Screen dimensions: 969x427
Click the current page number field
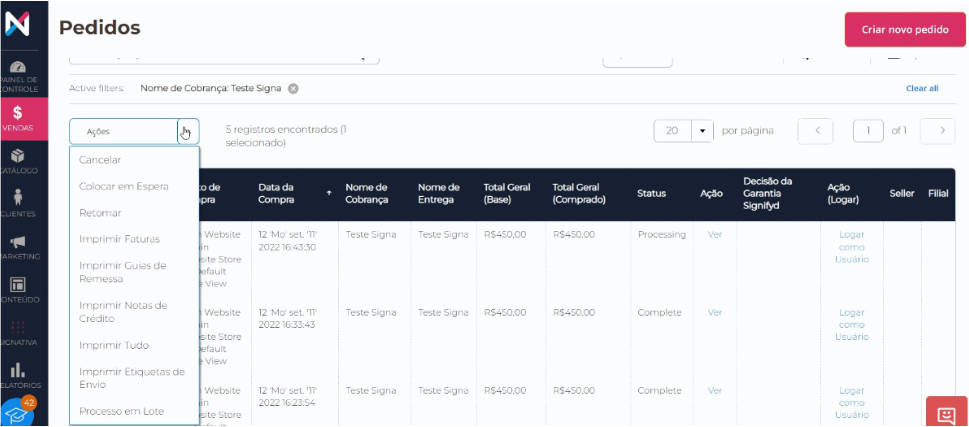coord(868,131)
